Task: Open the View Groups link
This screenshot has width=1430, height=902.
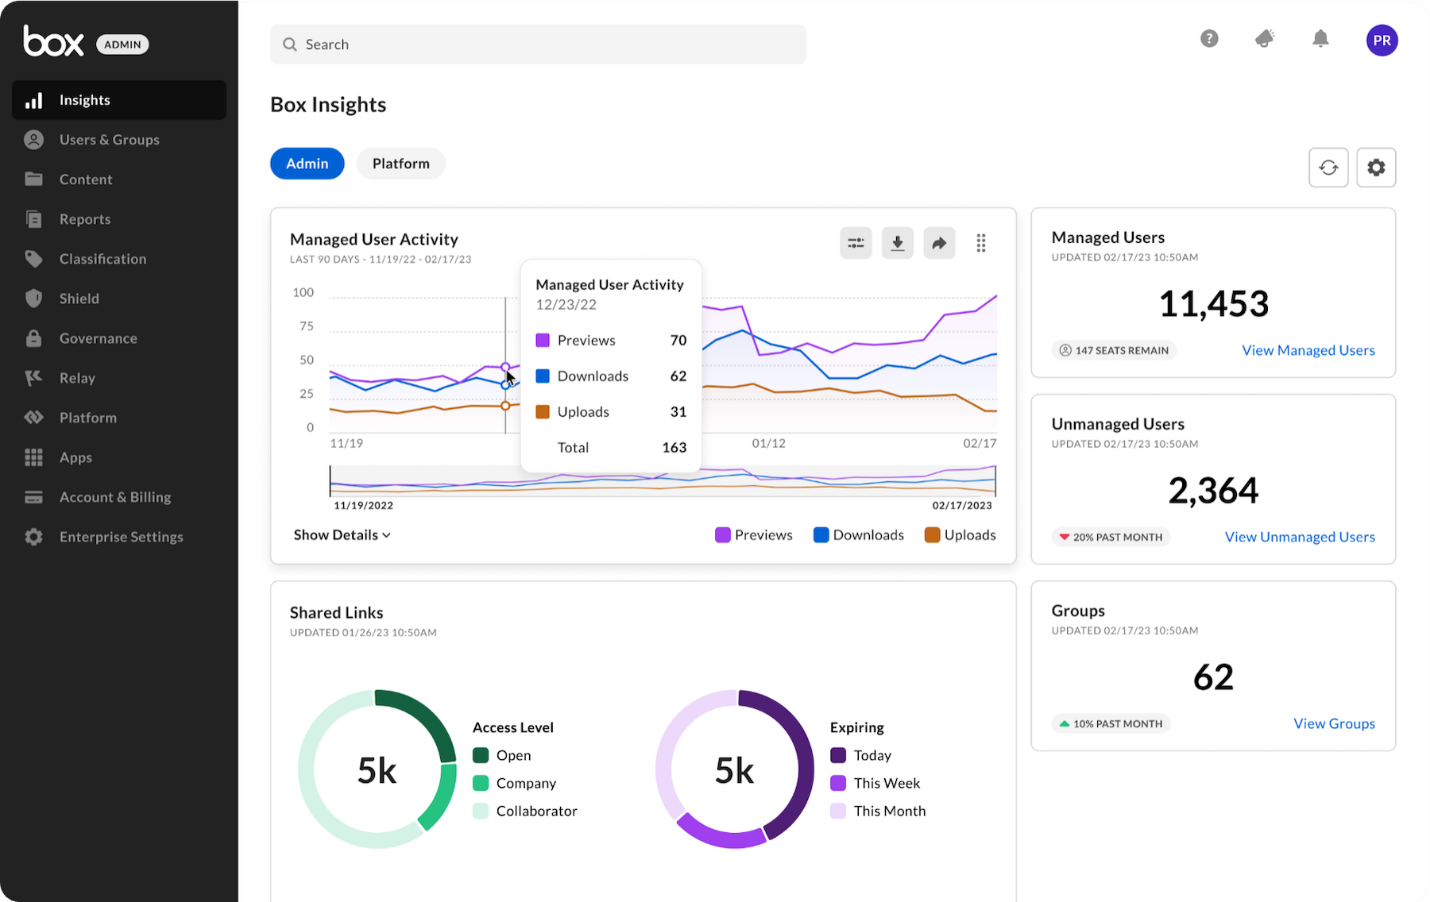Action: 1333,724
